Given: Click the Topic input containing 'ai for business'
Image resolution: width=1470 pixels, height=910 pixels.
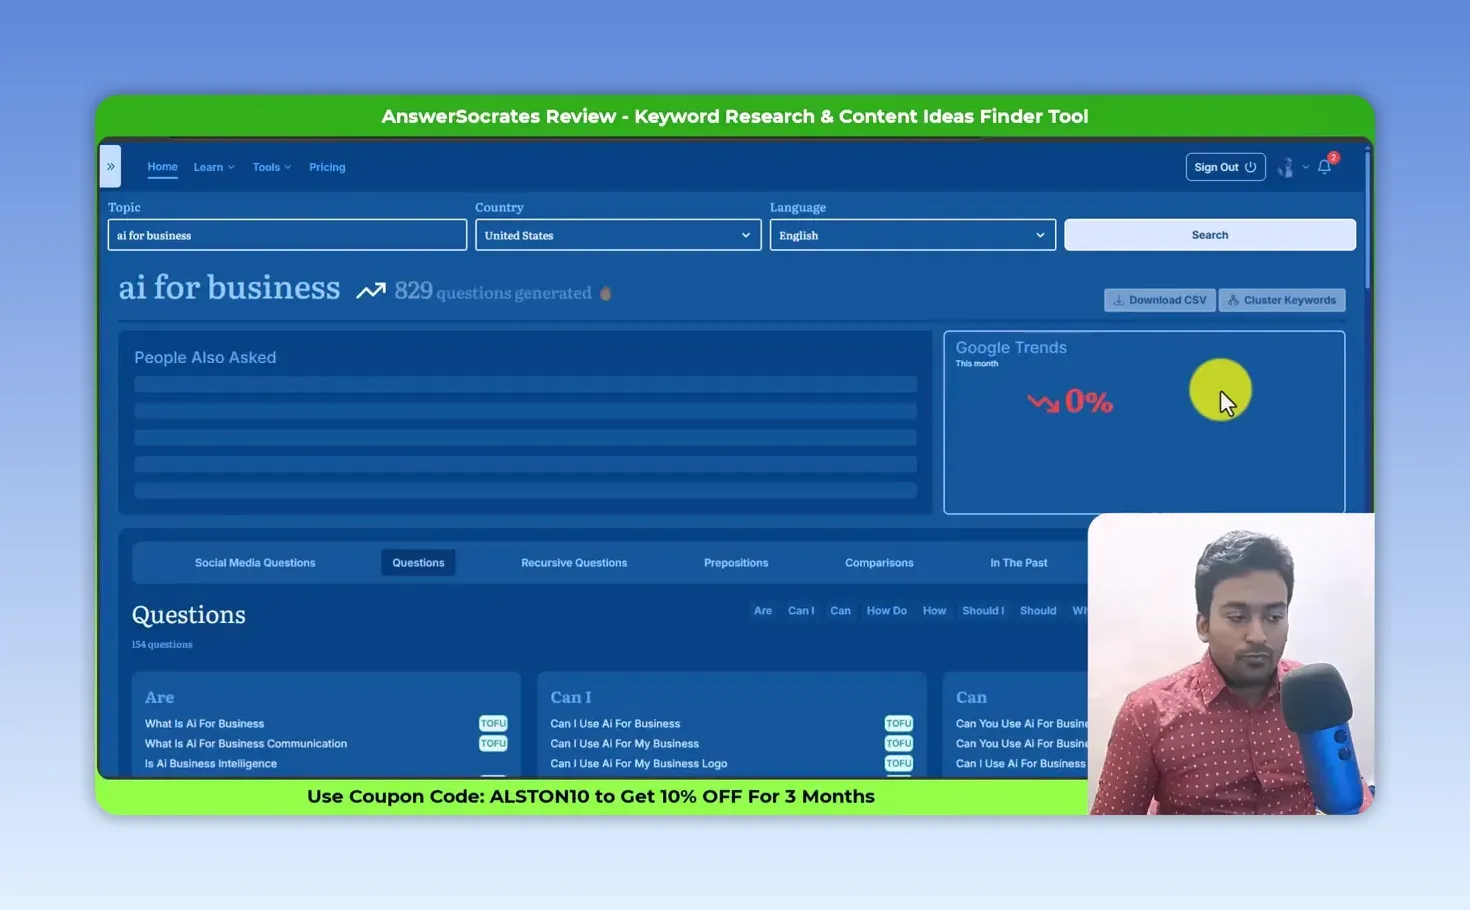Looking at the screenshot, I should pyautogui.click(x=287, y=235).
